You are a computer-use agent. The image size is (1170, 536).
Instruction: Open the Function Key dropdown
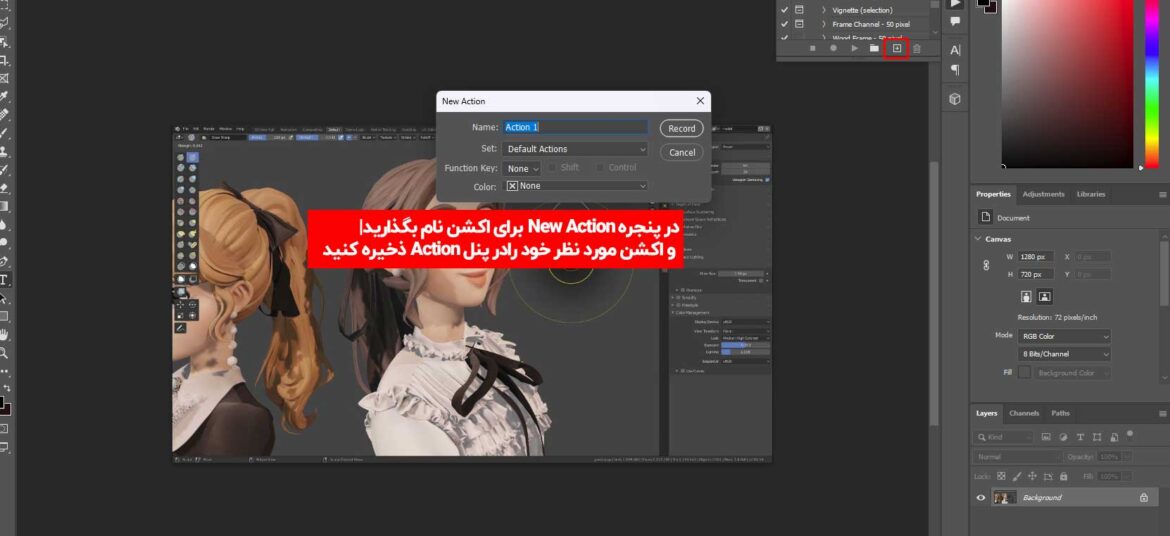(521, 169)
